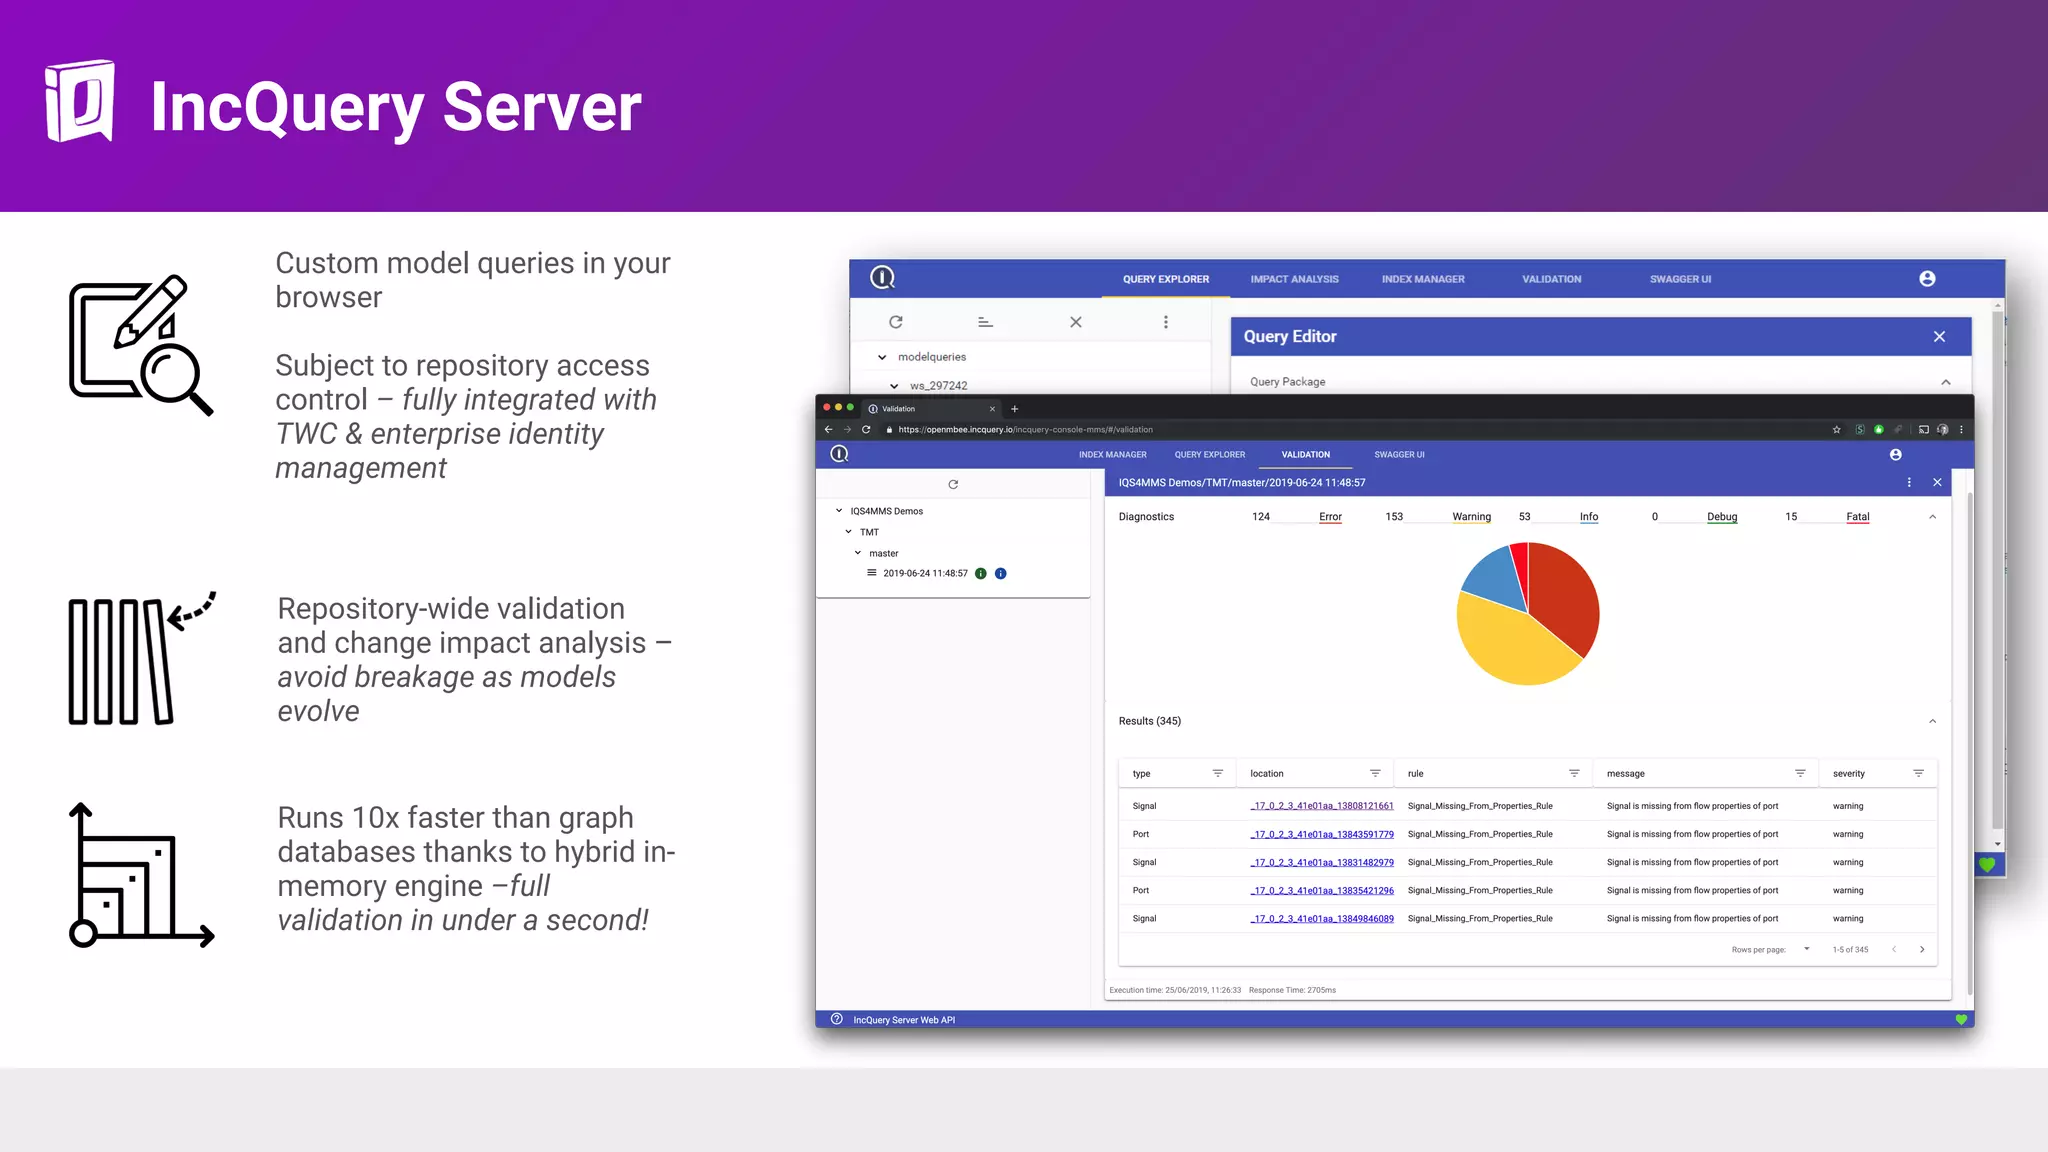
Task: Close the Validation browser tab
Action: coord(992,408)
